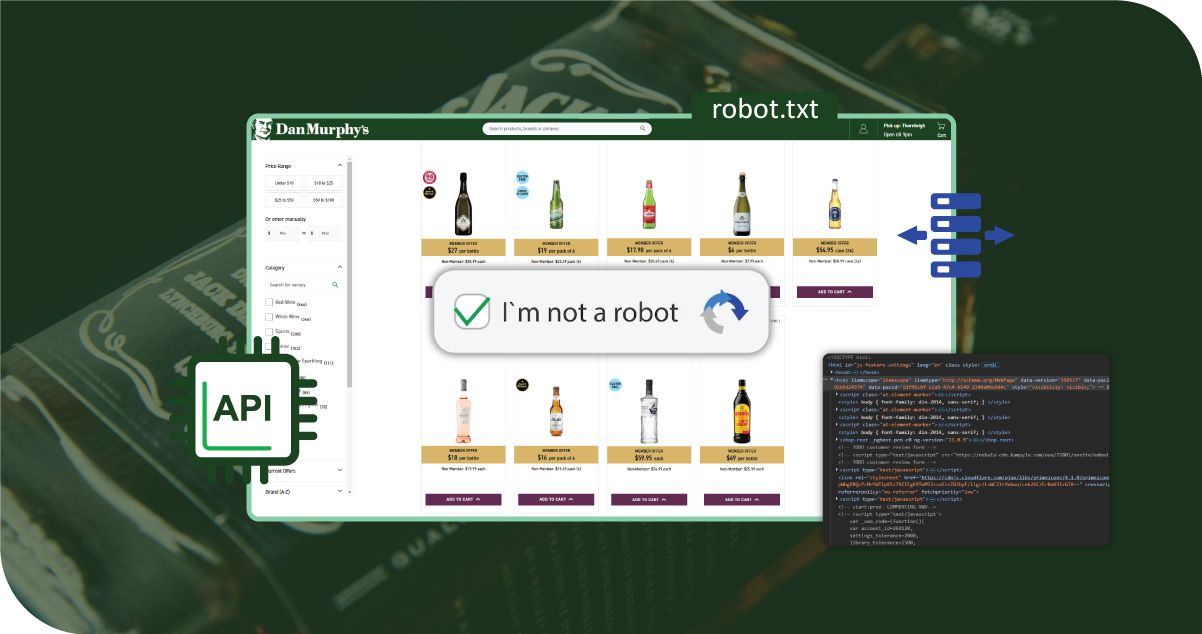Screen dimensions: 1202x634
Task: Check the Red Wine category checkbox
Action: point(269,302)
